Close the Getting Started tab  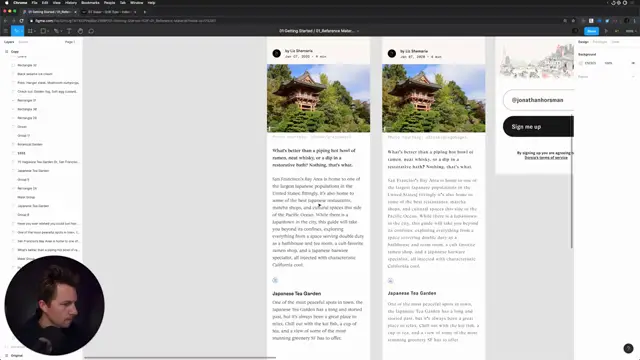pos(76,12)
